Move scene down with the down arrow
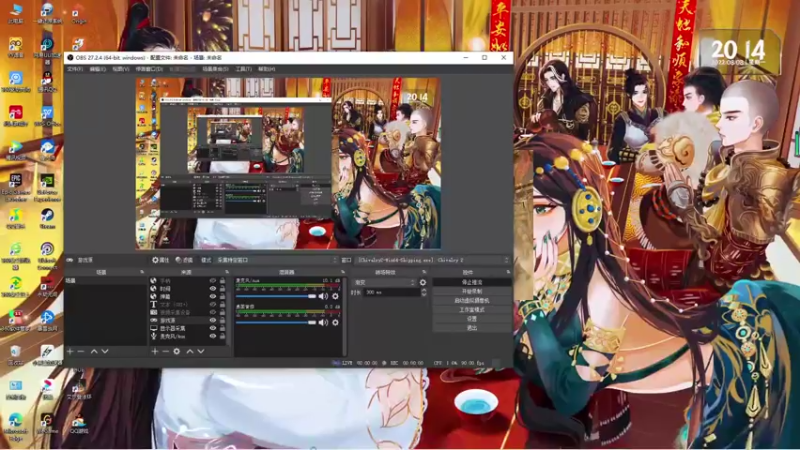The image size is (800, 450). pyautogui.click(x=105, y=352)
